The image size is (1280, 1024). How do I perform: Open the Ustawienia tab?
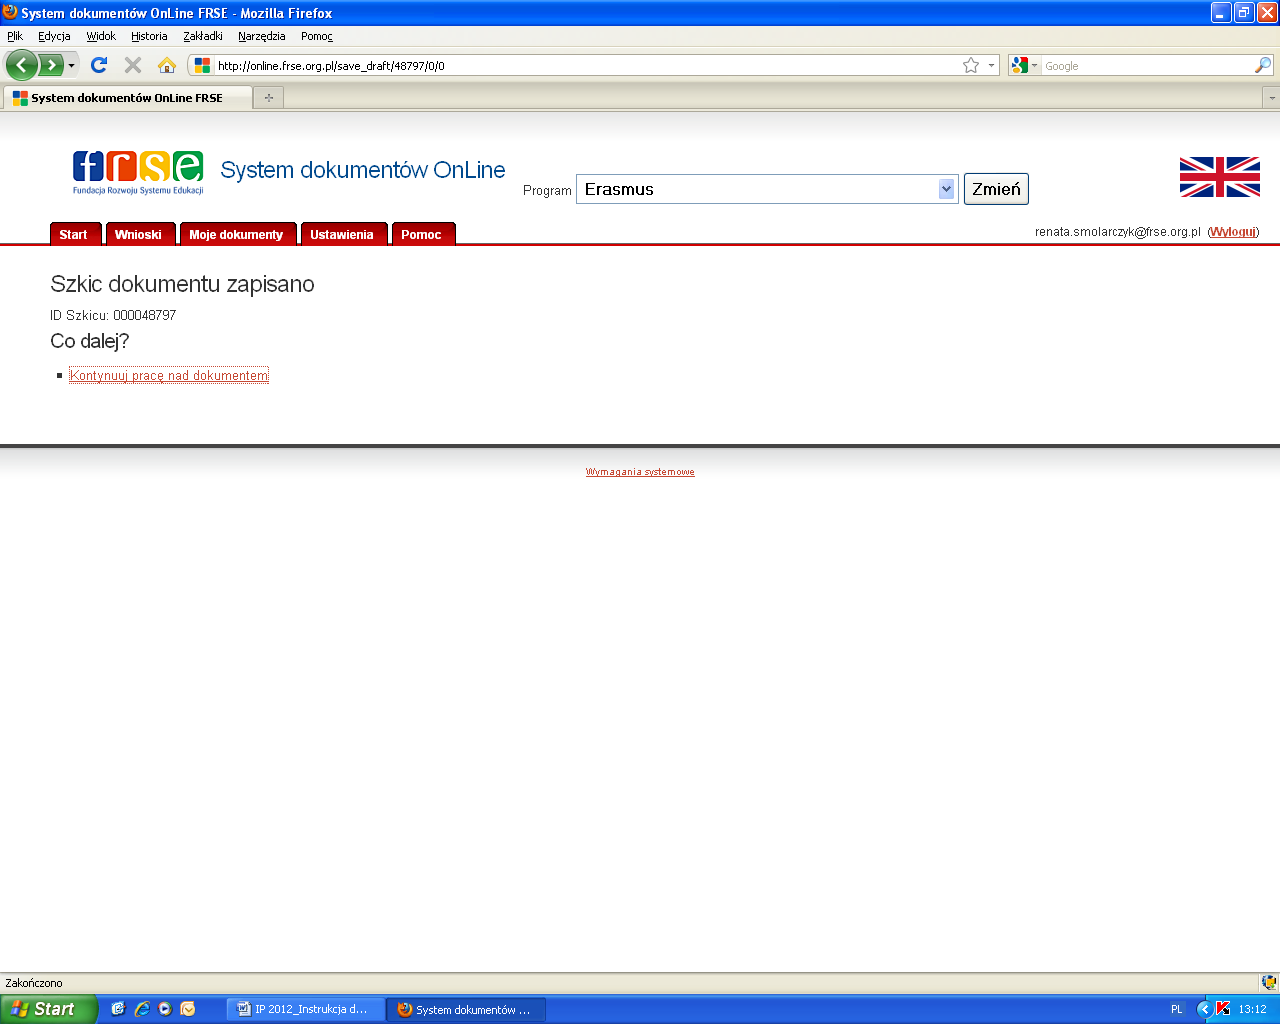pos(343,234)
